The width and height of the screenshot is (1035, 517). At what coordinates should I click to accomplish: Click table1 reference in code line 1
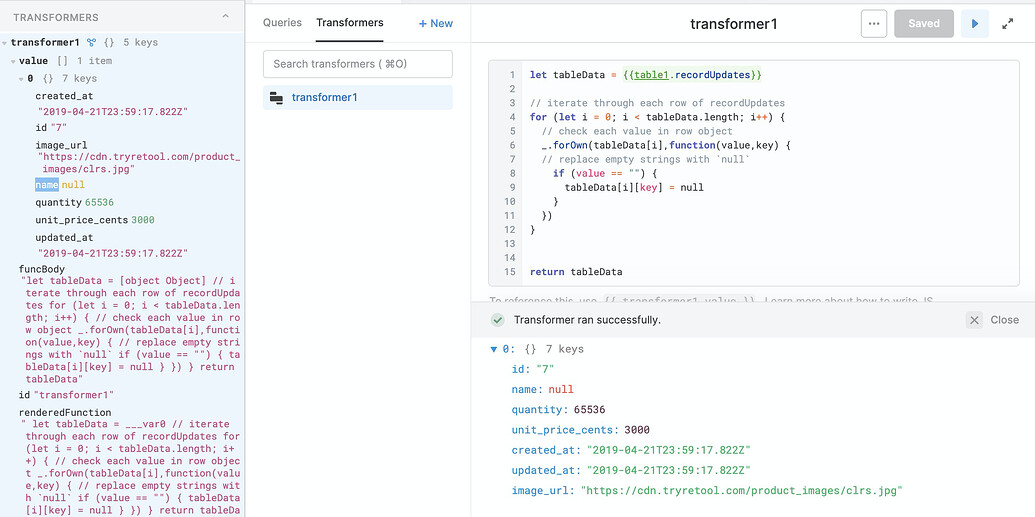click(650, 75)
